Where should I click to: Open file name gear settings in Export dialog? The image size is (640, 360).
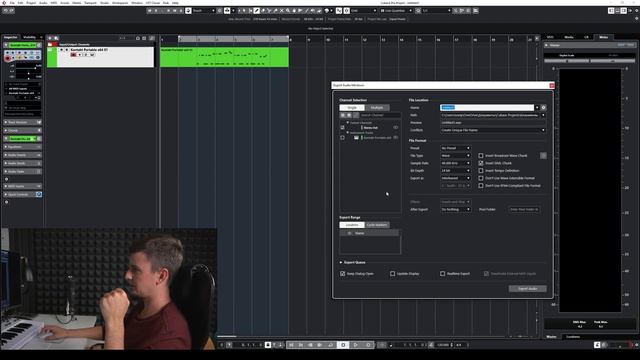(543, 108)
